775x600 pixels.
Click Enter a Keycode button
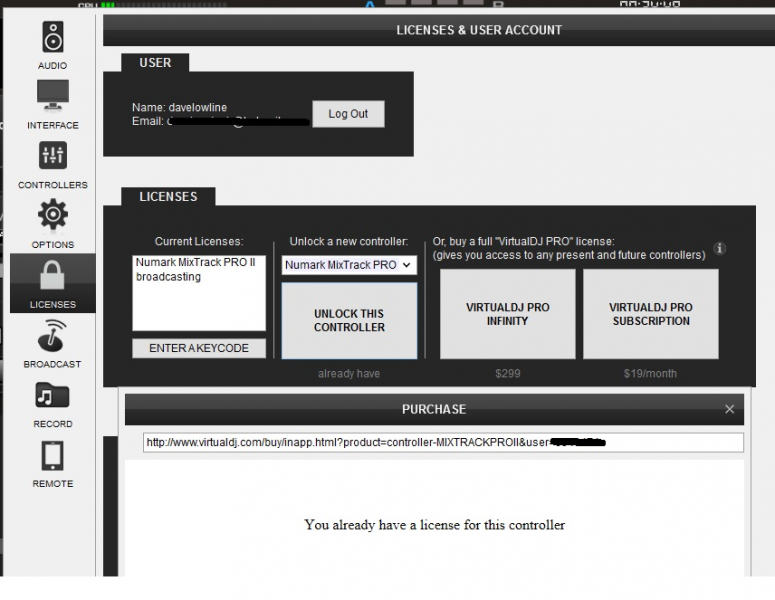199,348
